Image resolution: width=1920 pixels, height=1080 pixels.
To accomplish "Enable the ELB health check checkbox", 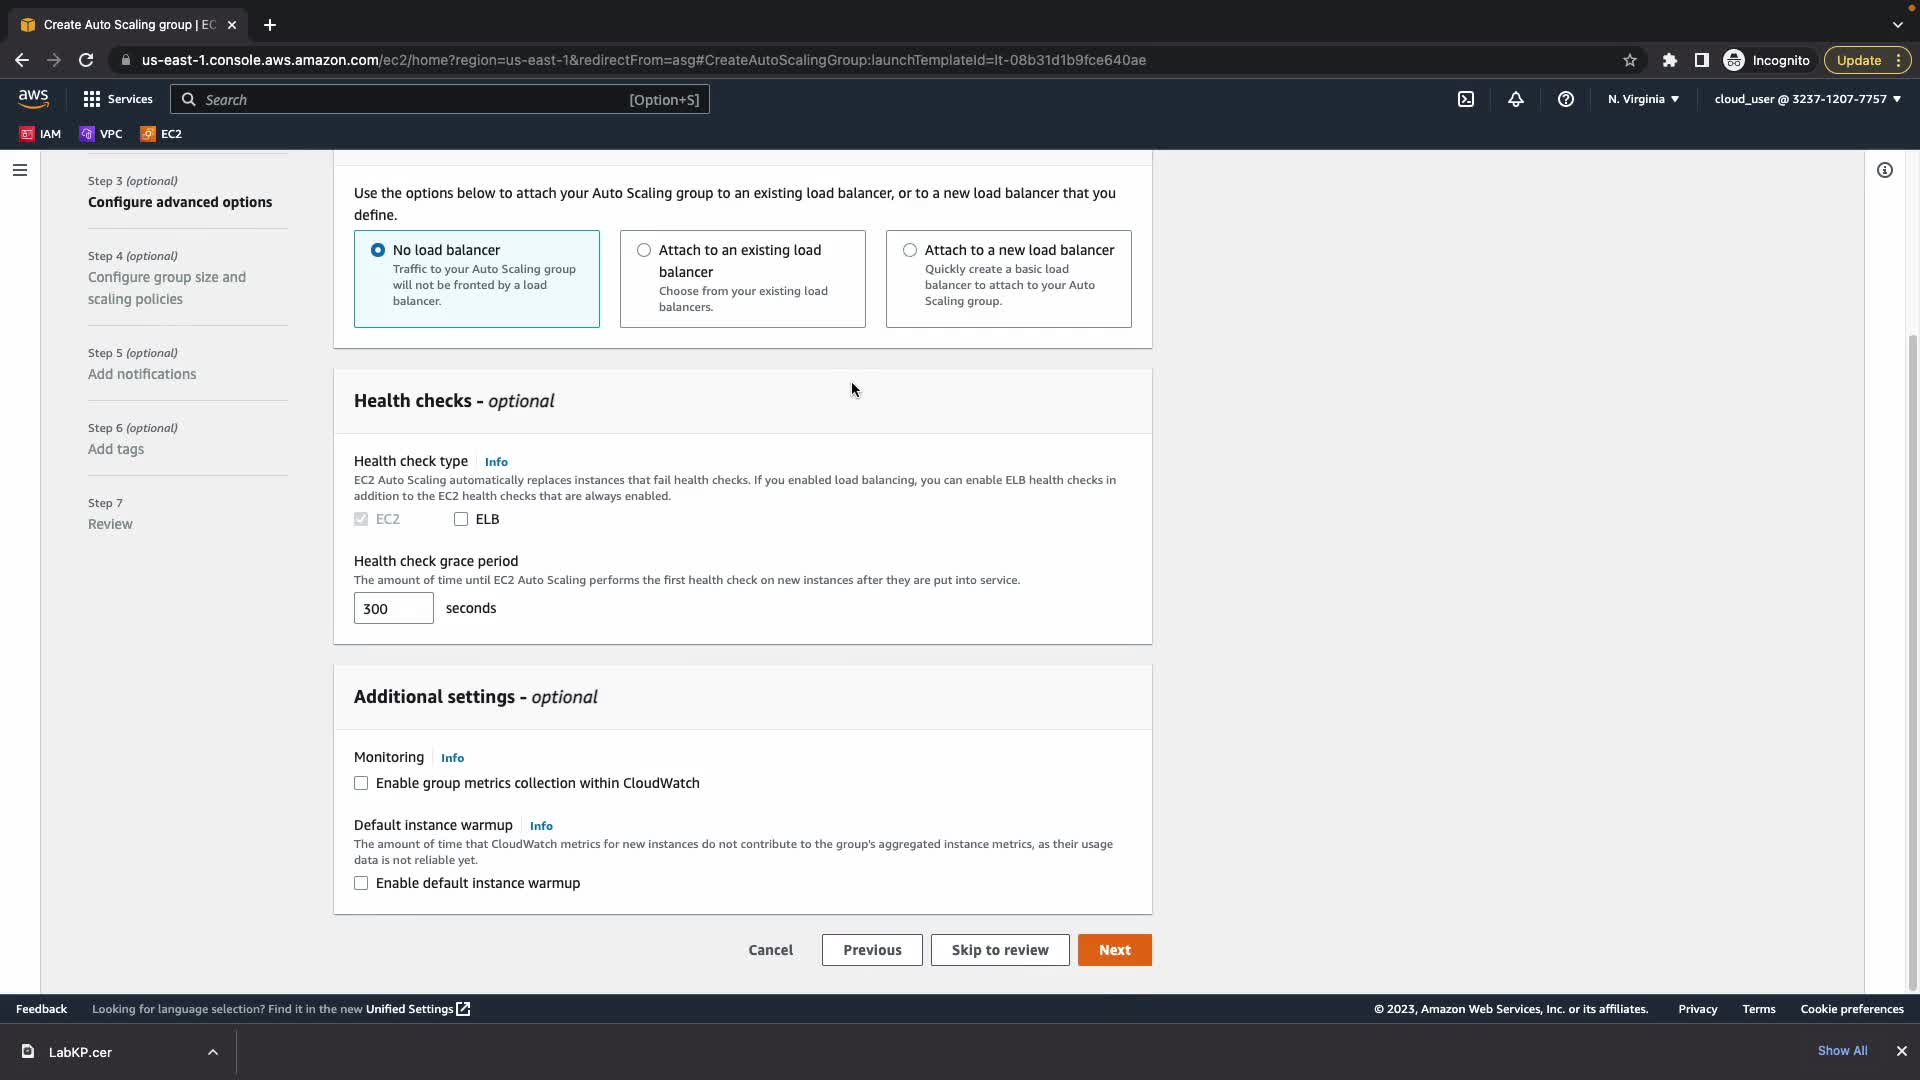I will coord(461,519).
